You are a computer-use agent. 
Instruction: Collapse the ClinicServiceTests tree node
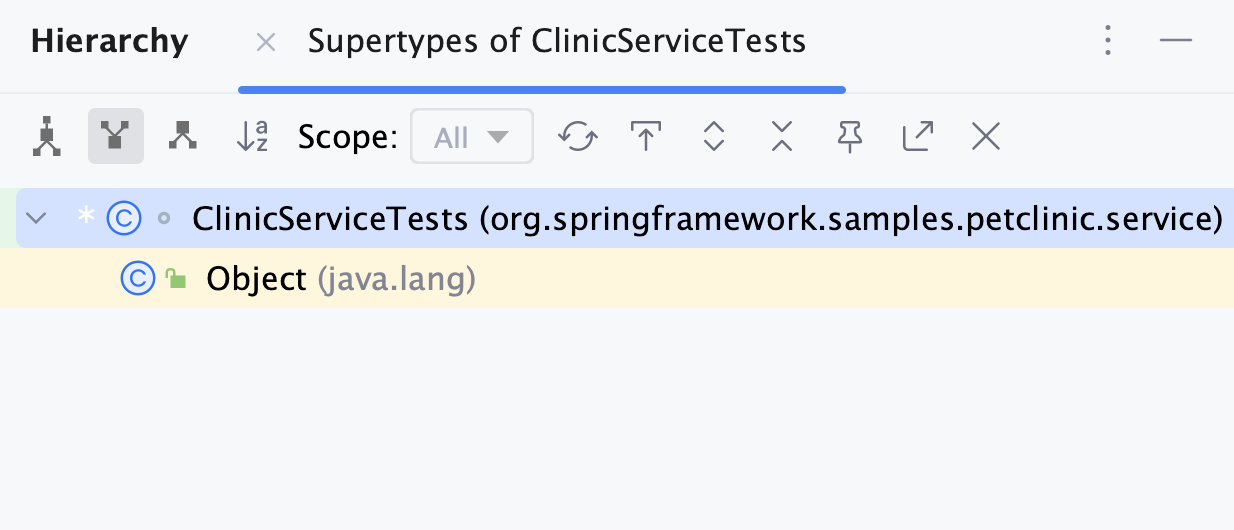pos(36,218)
